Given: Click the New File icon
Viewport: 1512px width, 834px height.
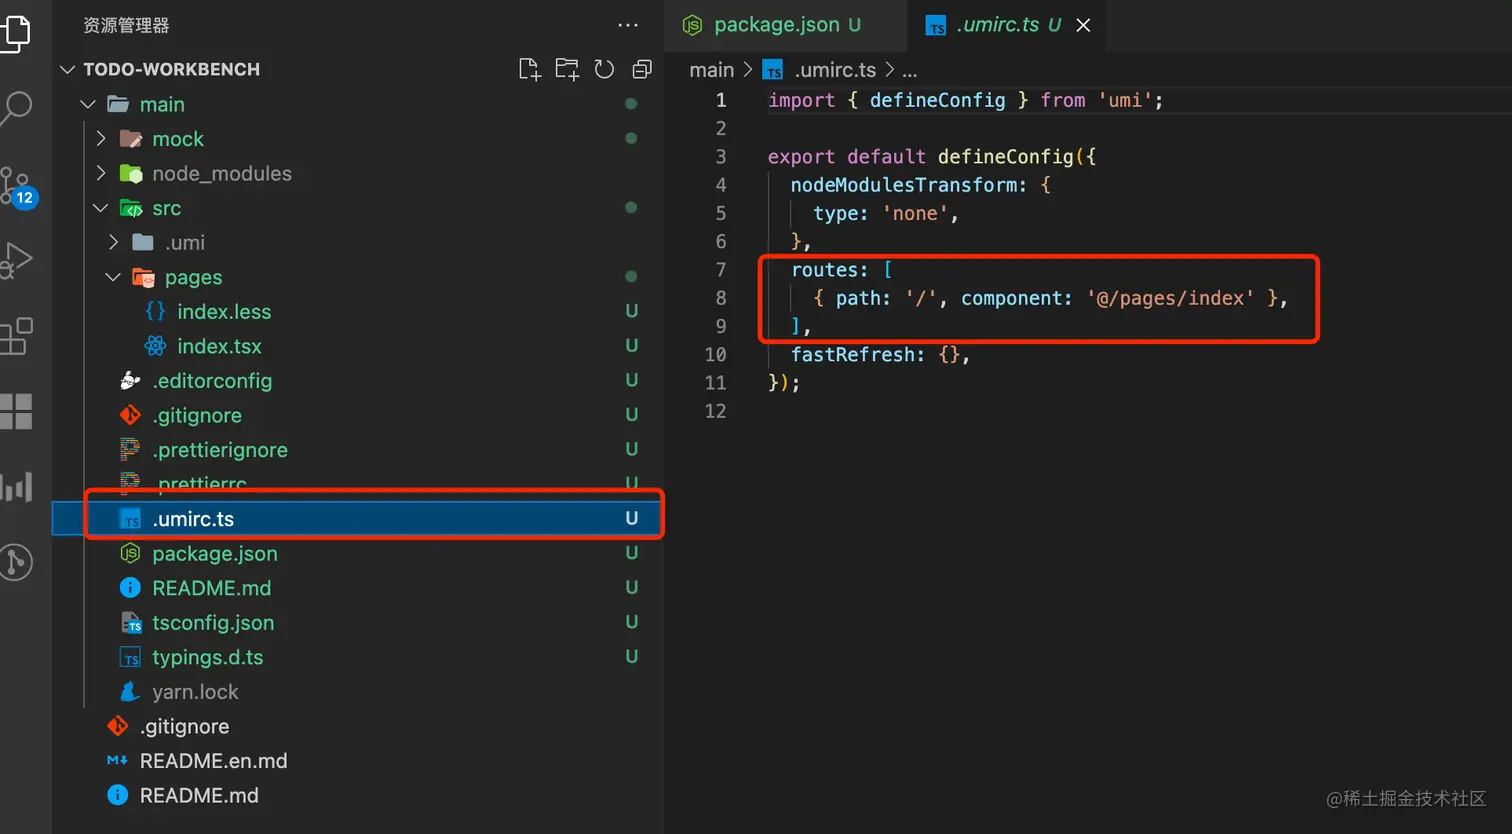Looking at the screenshot, I should pyautogui.click(x=529, y=69).
